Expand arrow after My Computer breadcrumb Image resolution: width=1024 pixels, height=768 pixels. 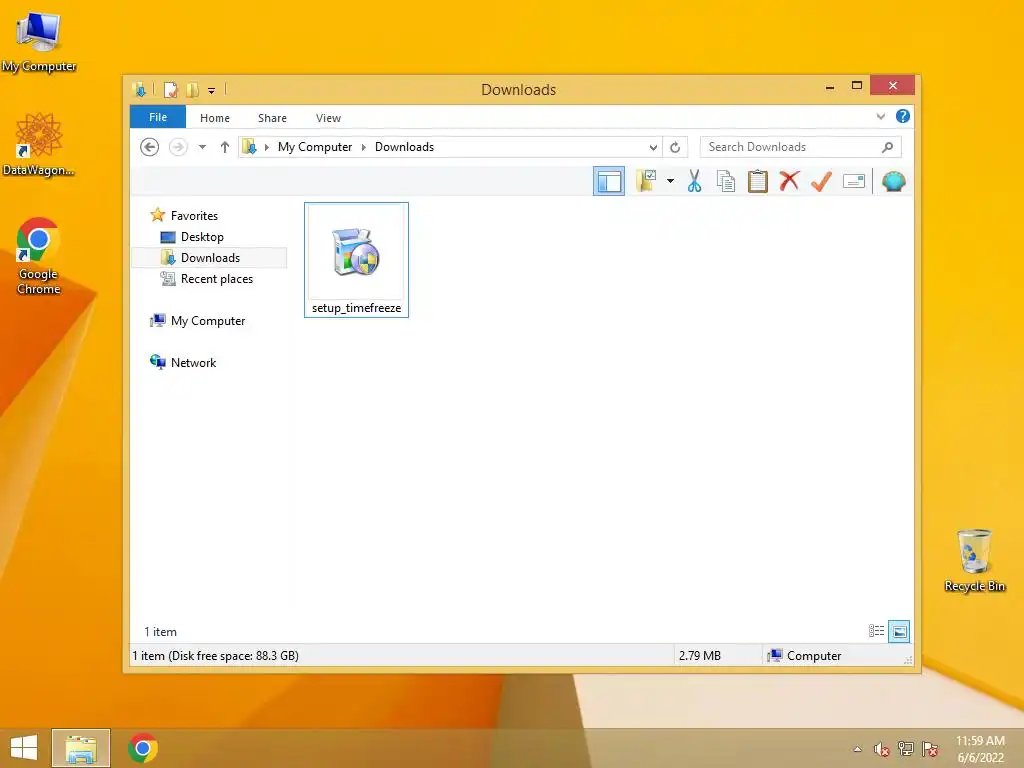click(x=364, y=147)
